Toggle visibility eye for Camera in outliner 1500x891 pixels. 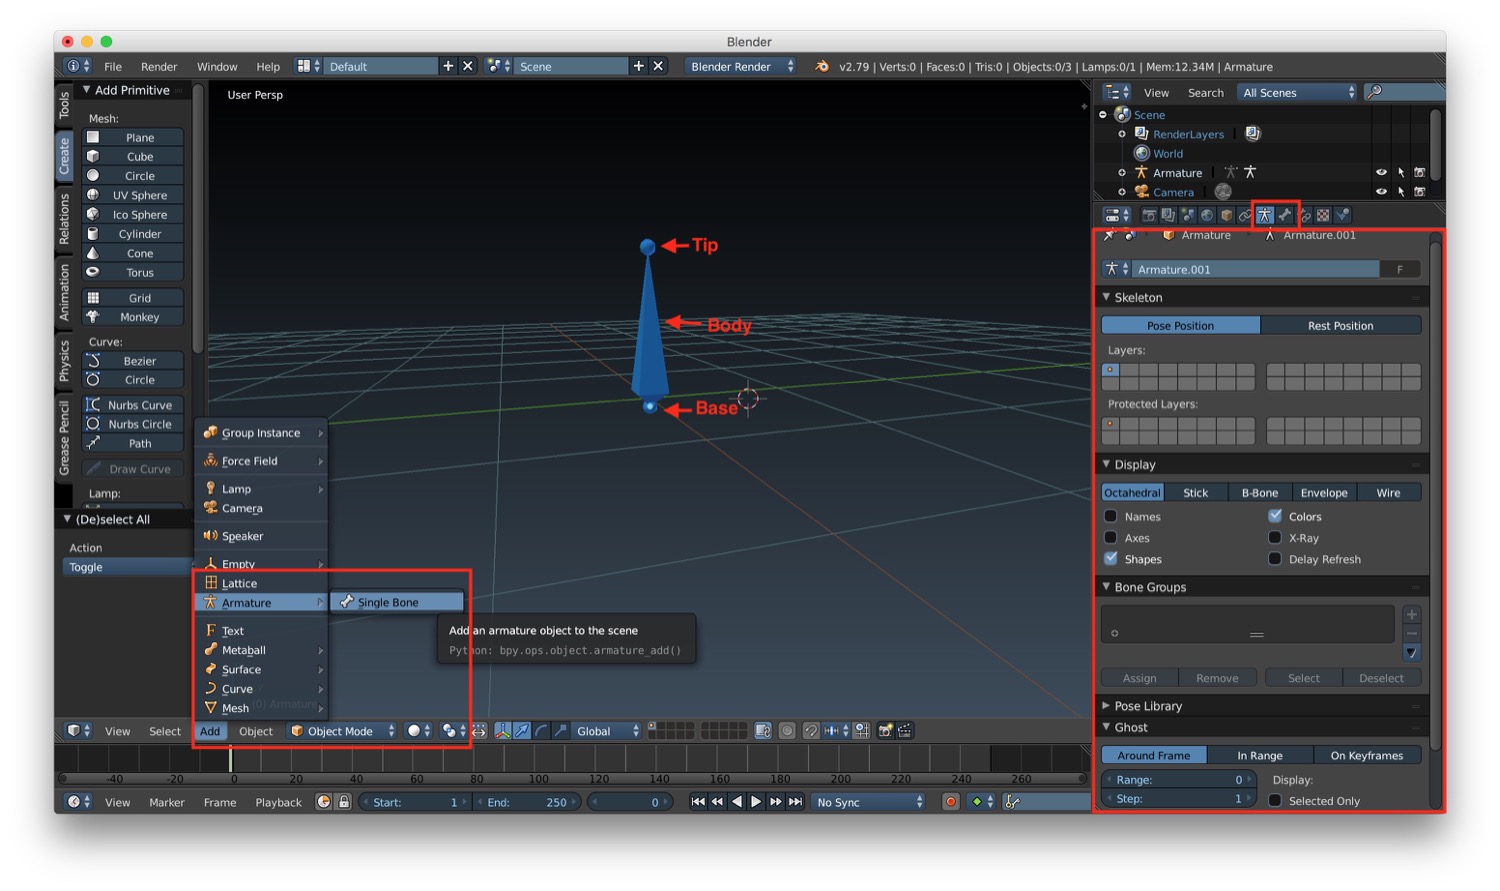pos(1381,192)
